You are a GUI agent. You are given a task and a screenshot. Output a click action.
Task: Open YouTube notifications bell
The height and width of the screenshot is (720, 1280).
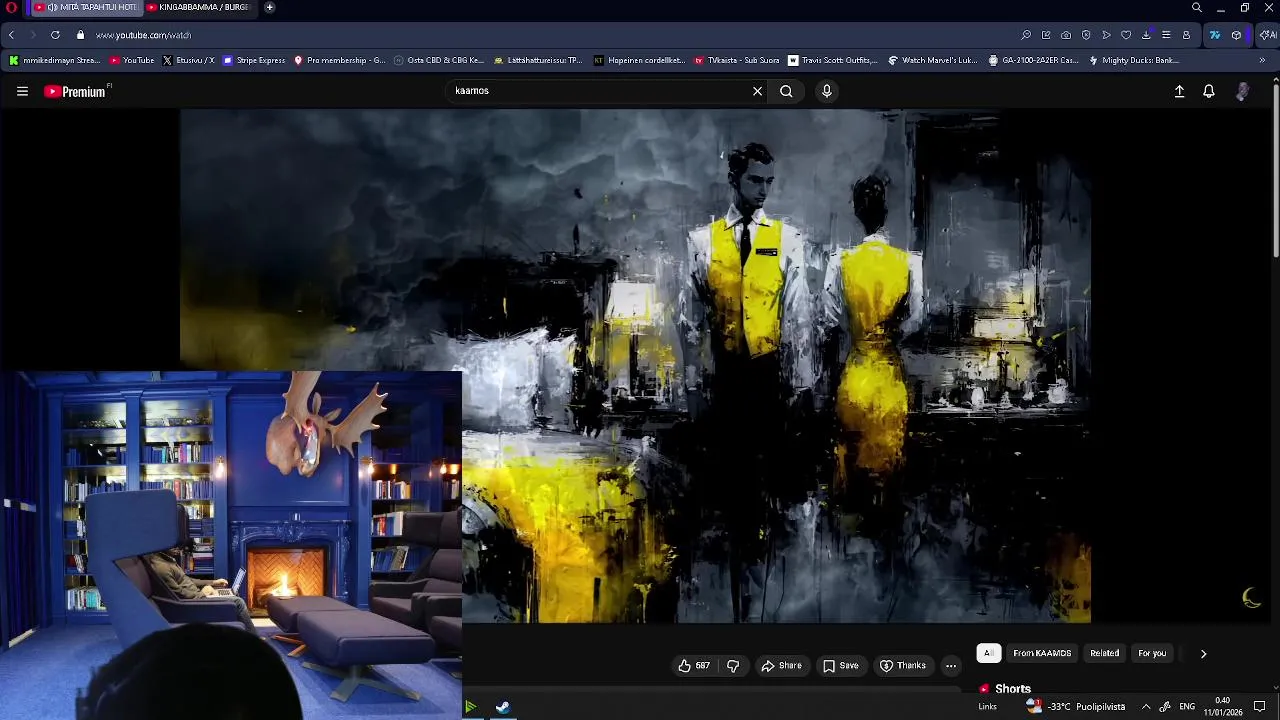point(1209,91)
